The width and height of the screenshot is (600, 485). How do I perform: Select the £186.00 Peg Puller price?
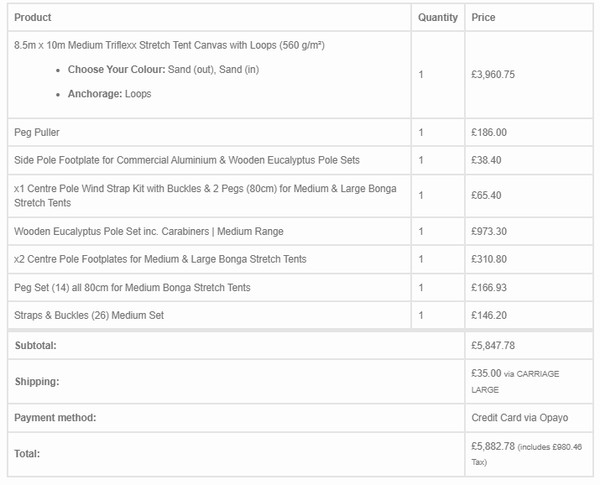pyautogui.click(x=489, y=132)
